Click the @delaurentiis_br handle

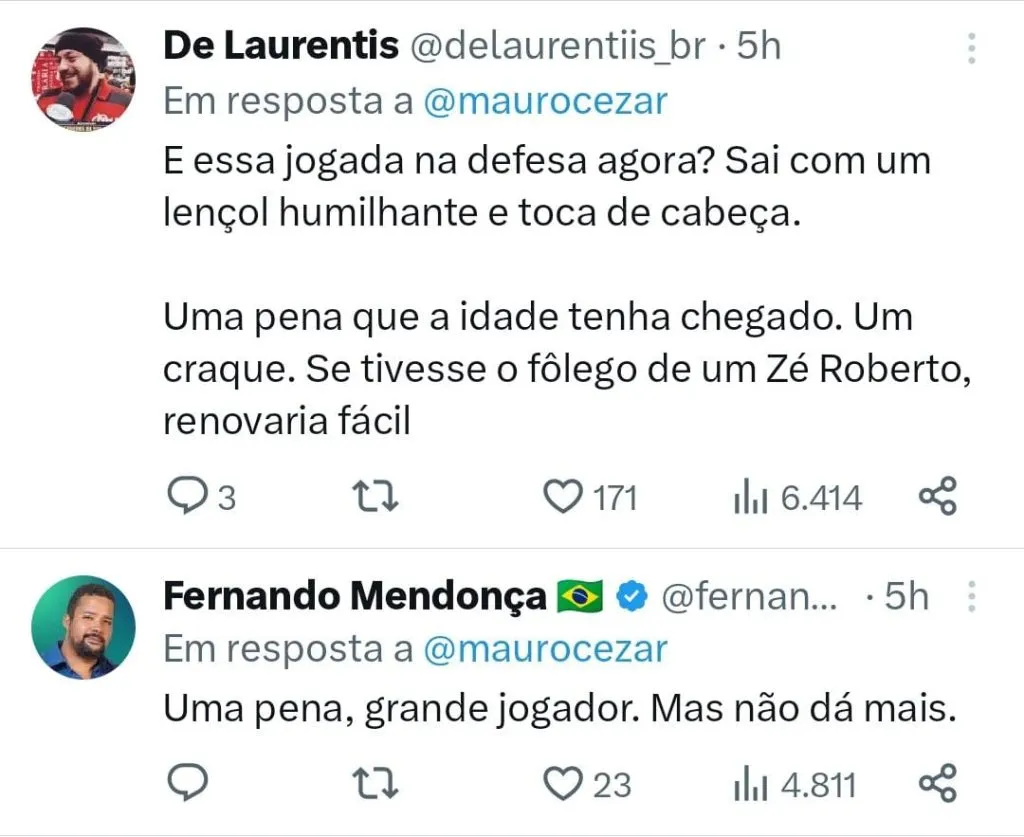(559, 46)
